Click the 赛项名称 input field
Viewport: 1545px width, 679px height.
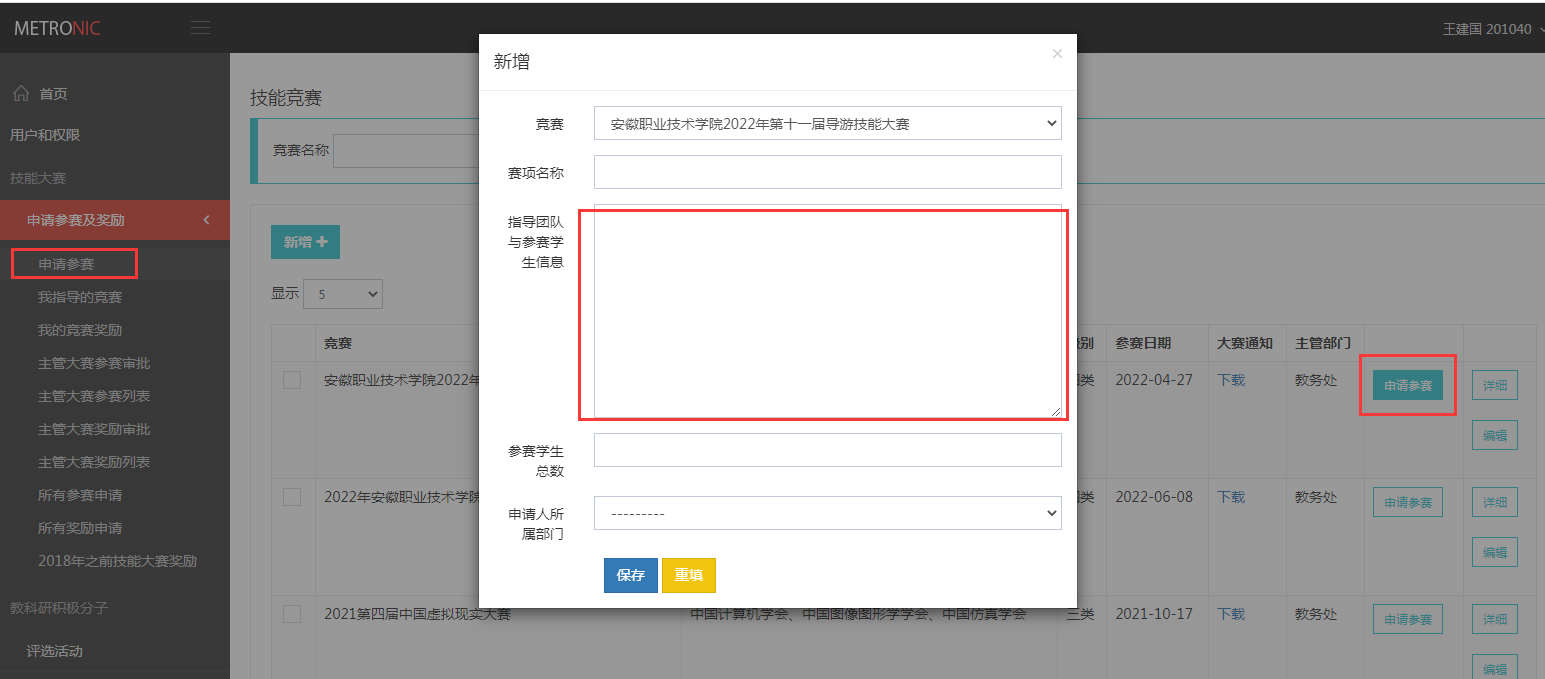point(827,172)
